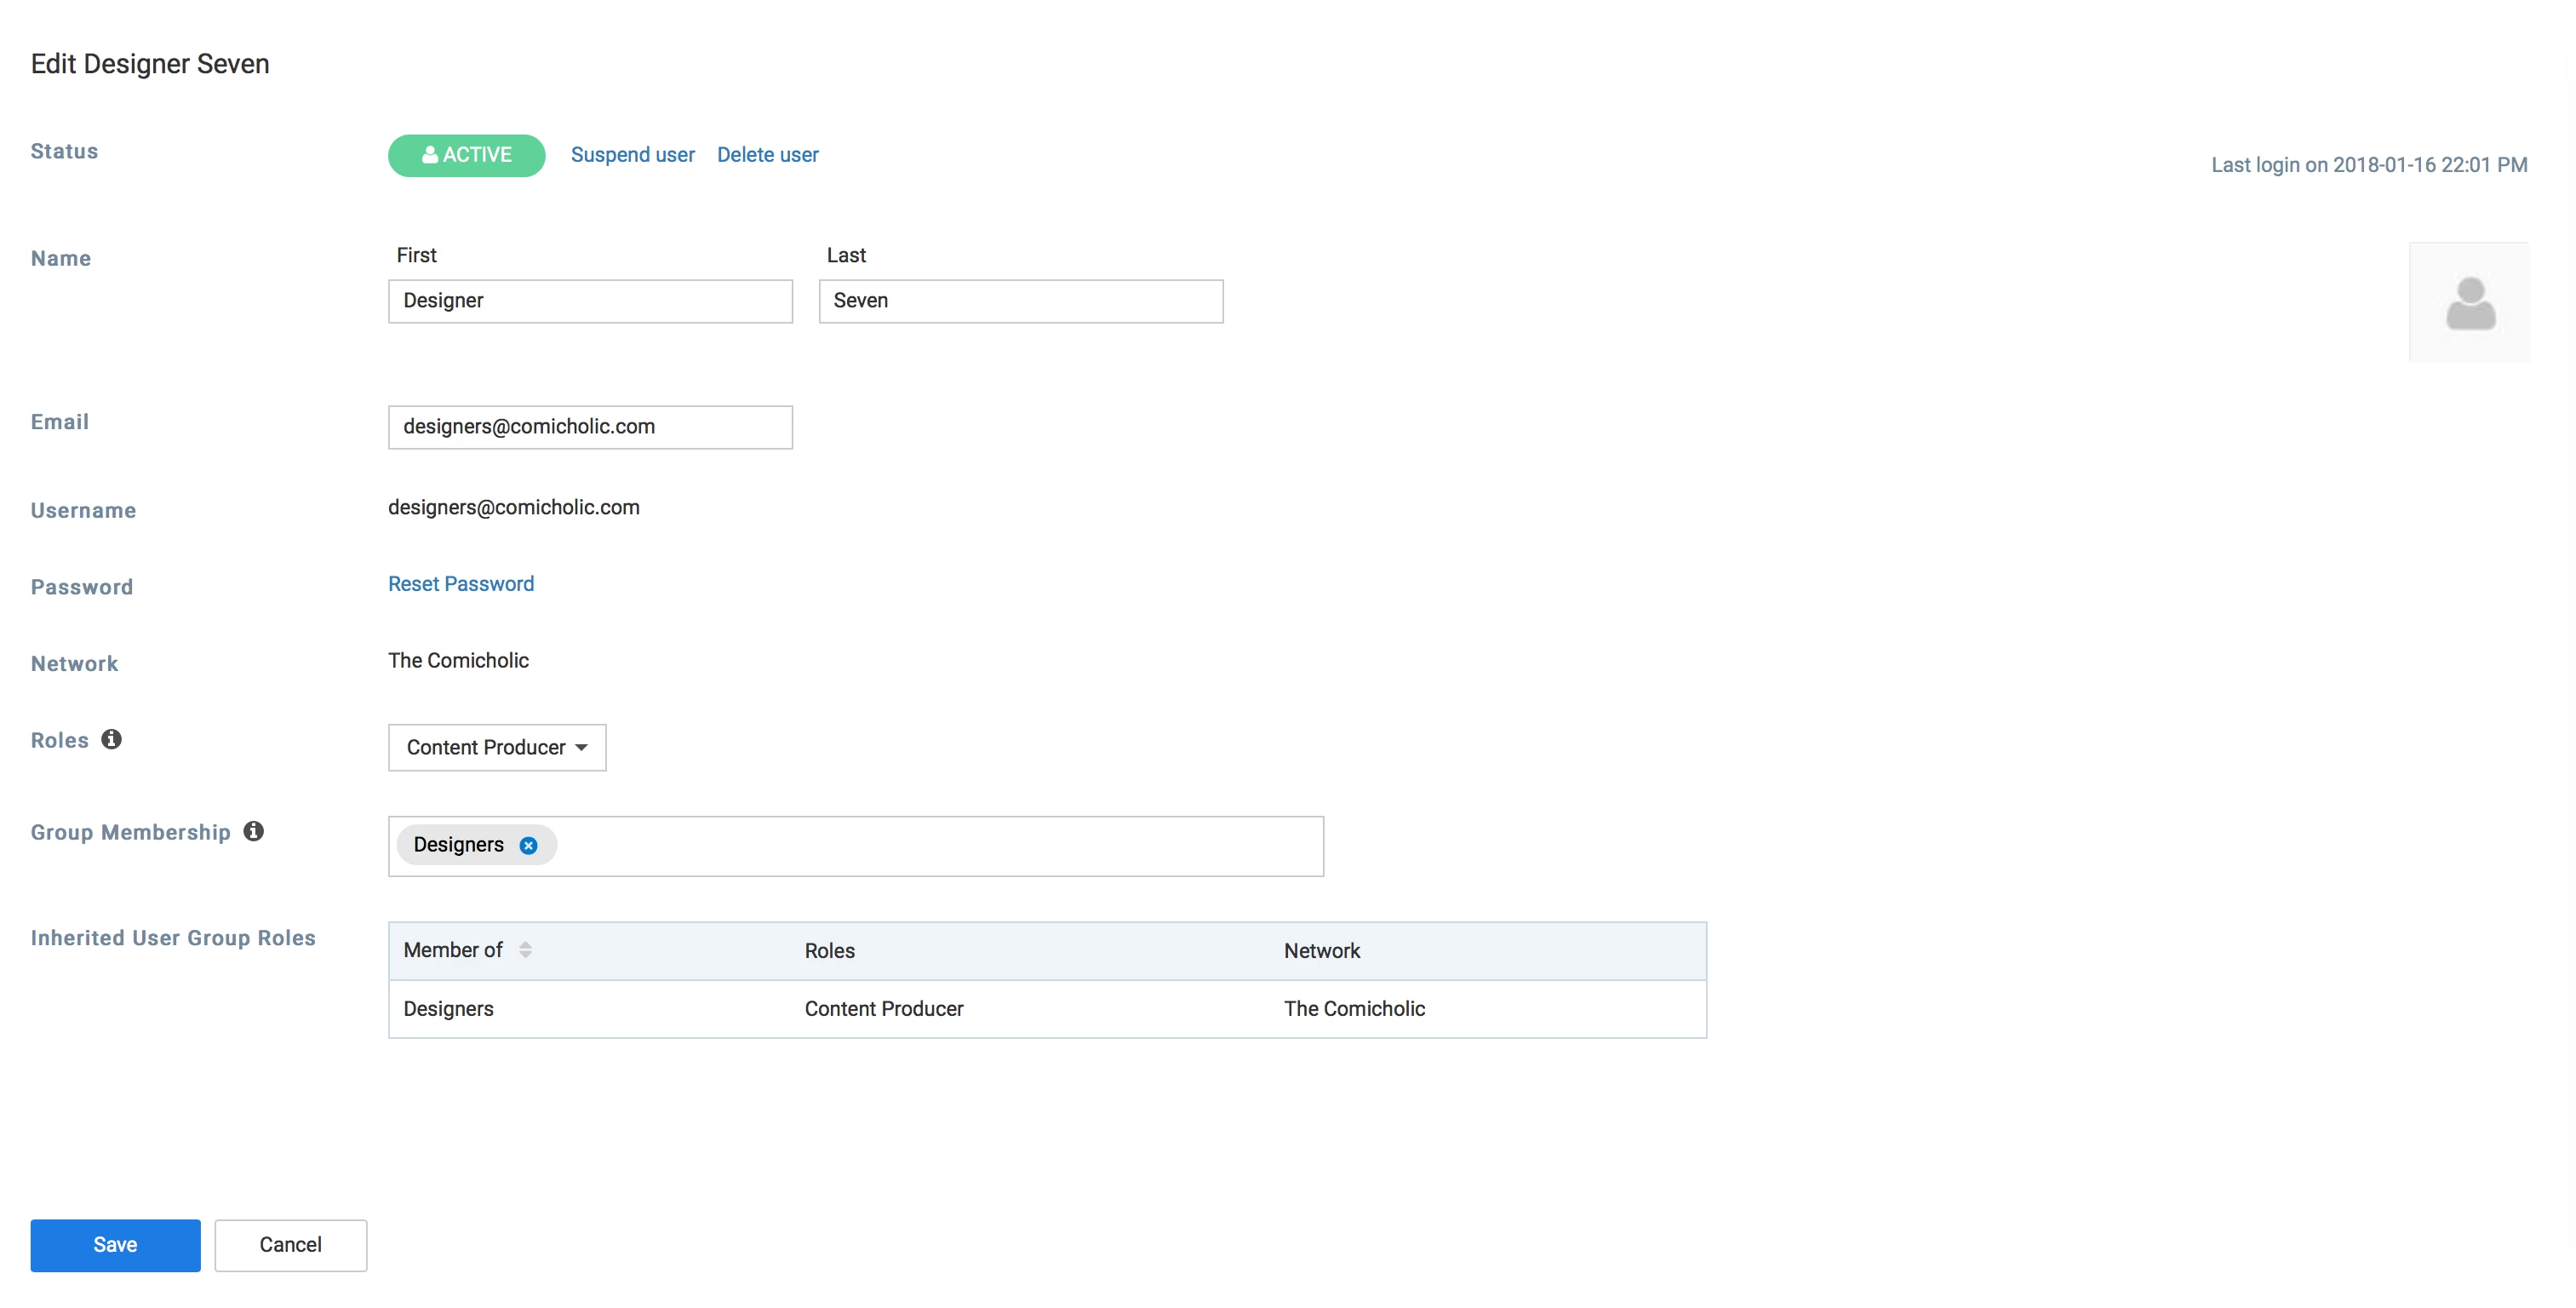Click the ACTIVE status badge
This screenshot has height=1308, width=2576.
[x=466, y=155]
